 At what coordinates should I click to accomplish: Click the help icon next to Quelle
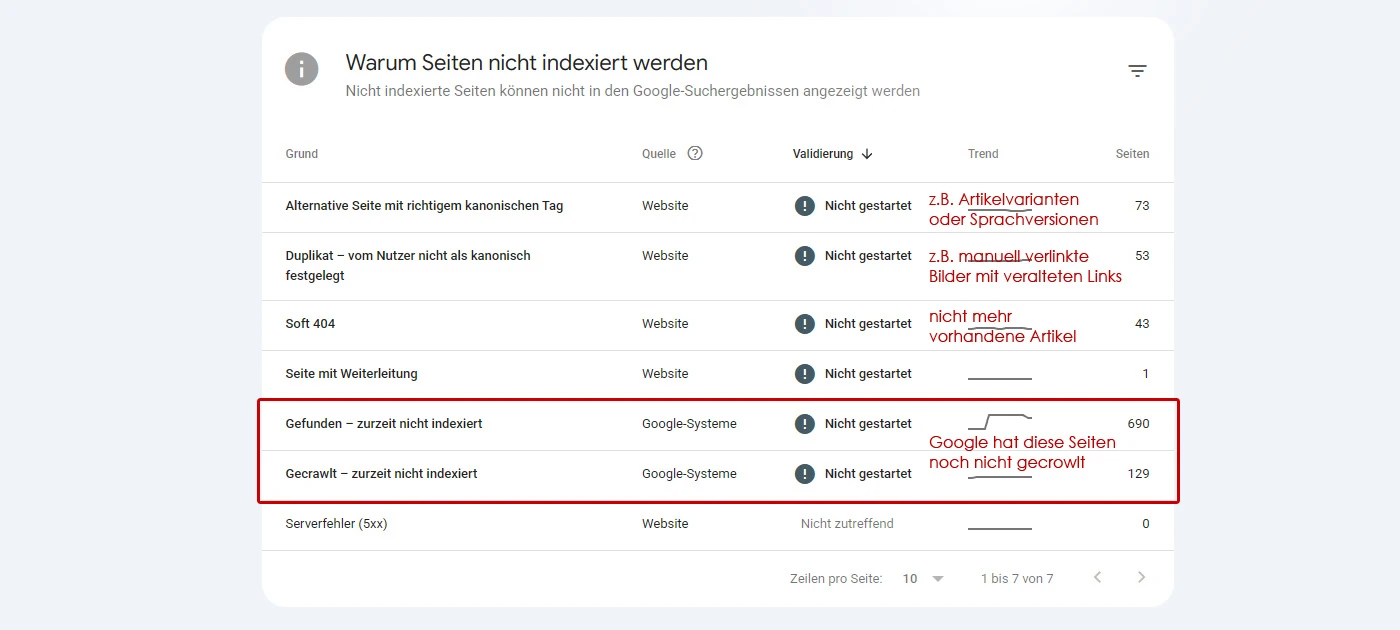(695, 154)
